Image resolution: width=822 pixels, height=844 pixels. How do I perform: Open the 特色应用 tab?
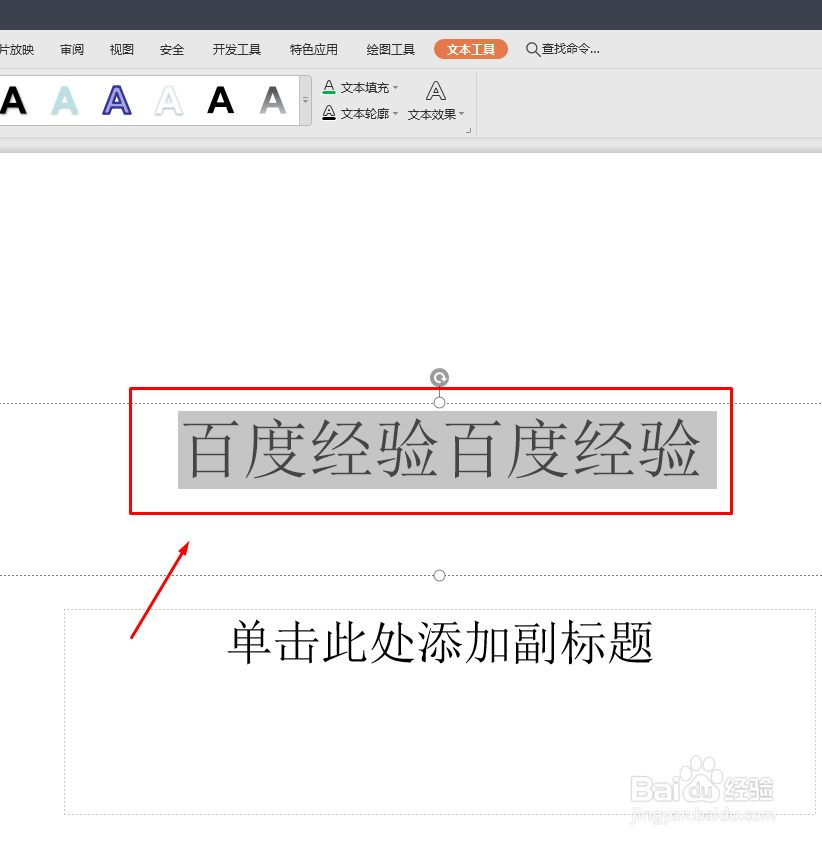click(314, 50)
